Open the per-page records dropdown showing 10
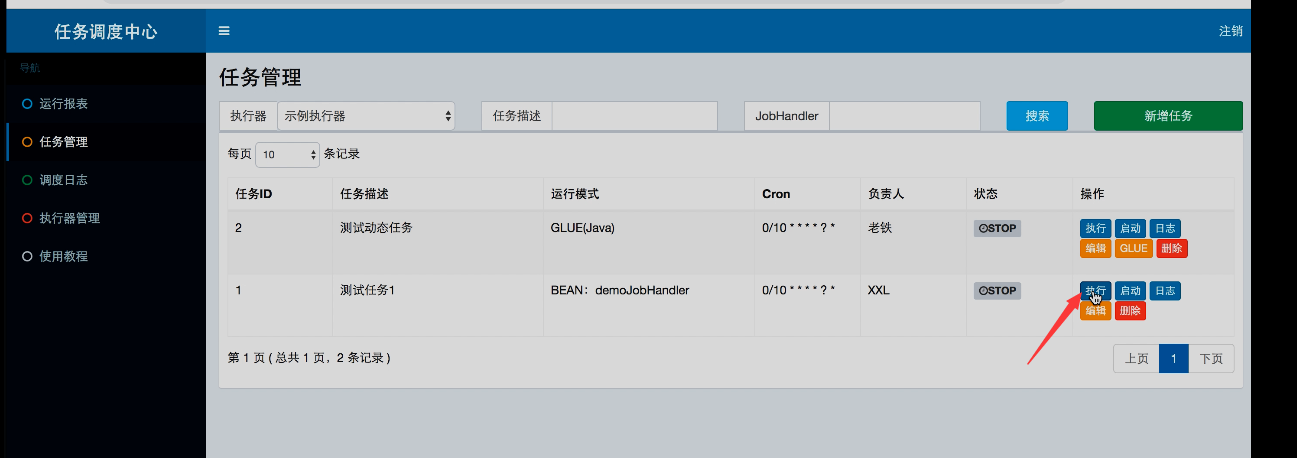 tap(288, 155)
